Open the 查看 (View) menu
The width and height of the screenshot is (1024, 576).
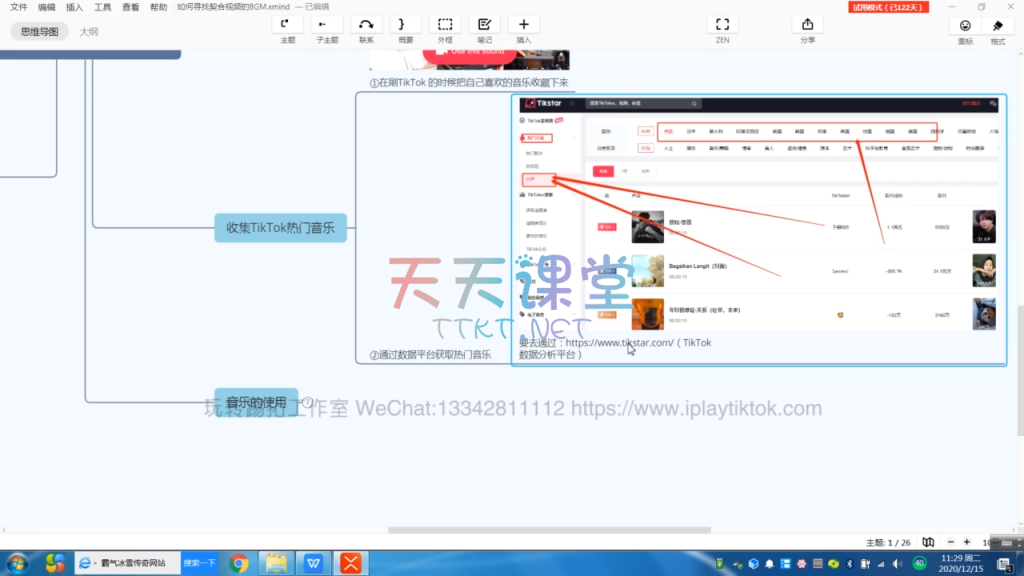[x=131, y=7]
